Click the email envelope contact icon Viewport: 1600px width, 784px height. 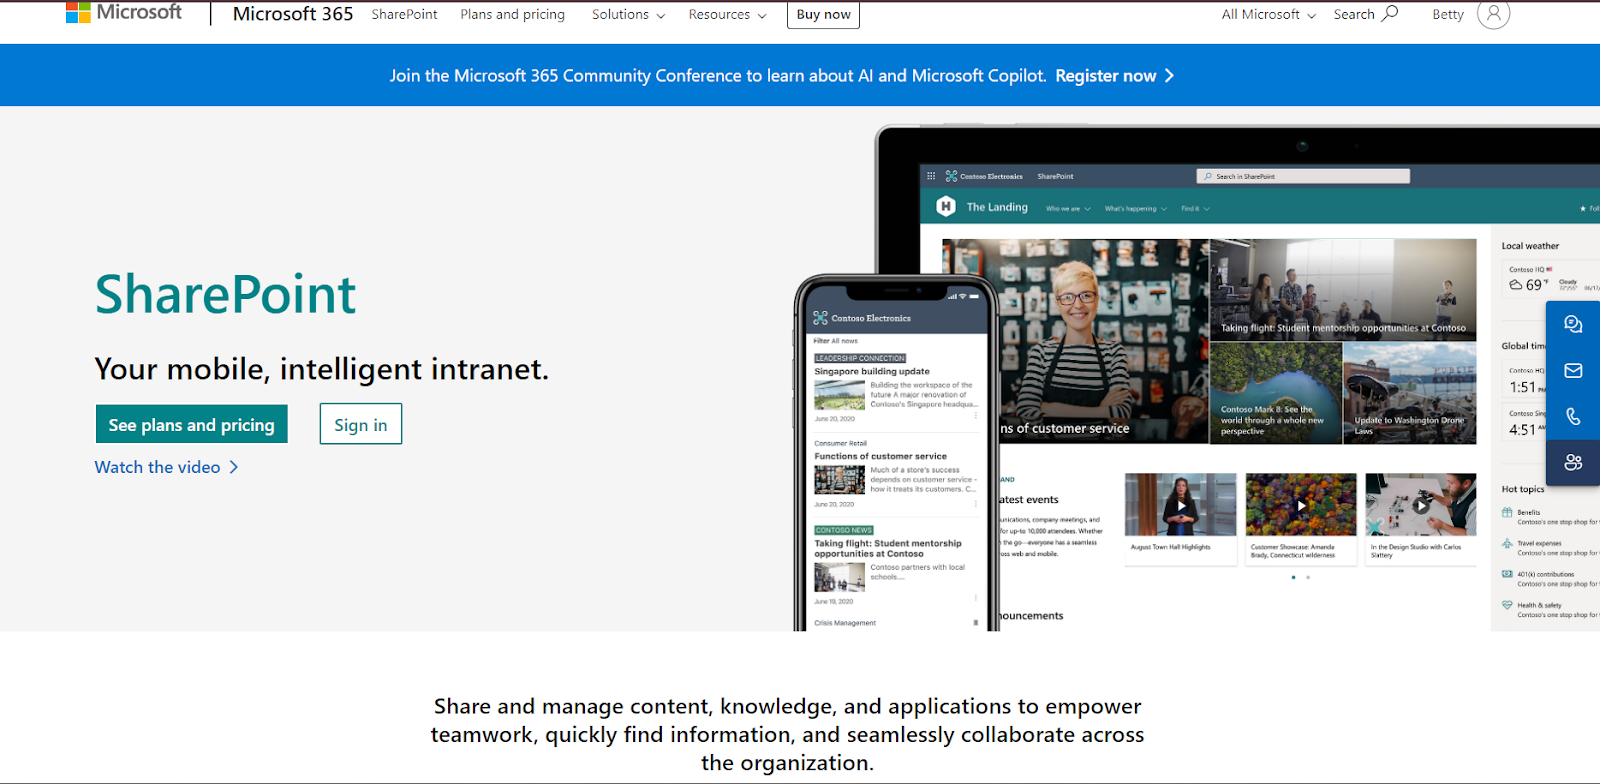1573,371
